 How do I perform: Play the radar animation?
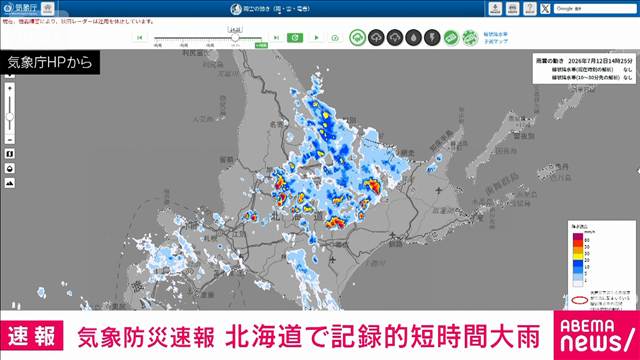(316, 38)
